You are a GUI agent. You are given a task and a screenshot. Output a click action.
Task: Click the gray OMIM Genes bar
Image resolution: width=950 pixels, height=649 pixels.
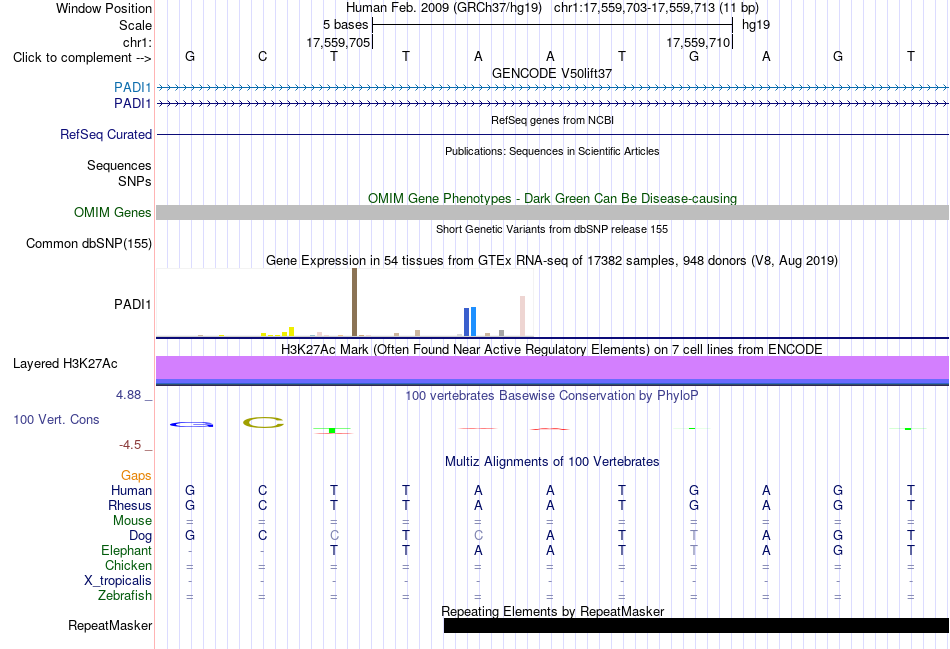click(552, 212)
